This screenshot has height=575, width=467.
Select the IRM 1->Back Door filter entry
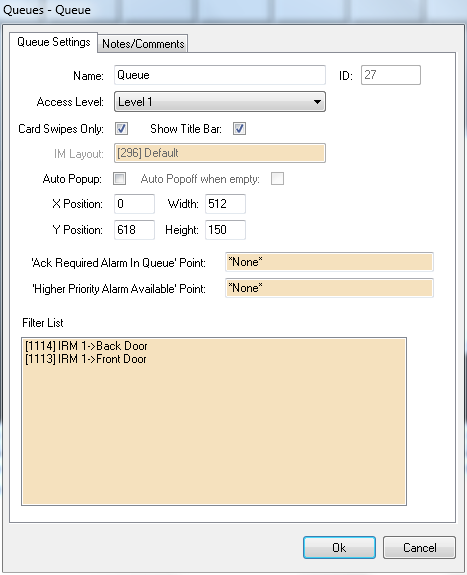tap(86, 346)
